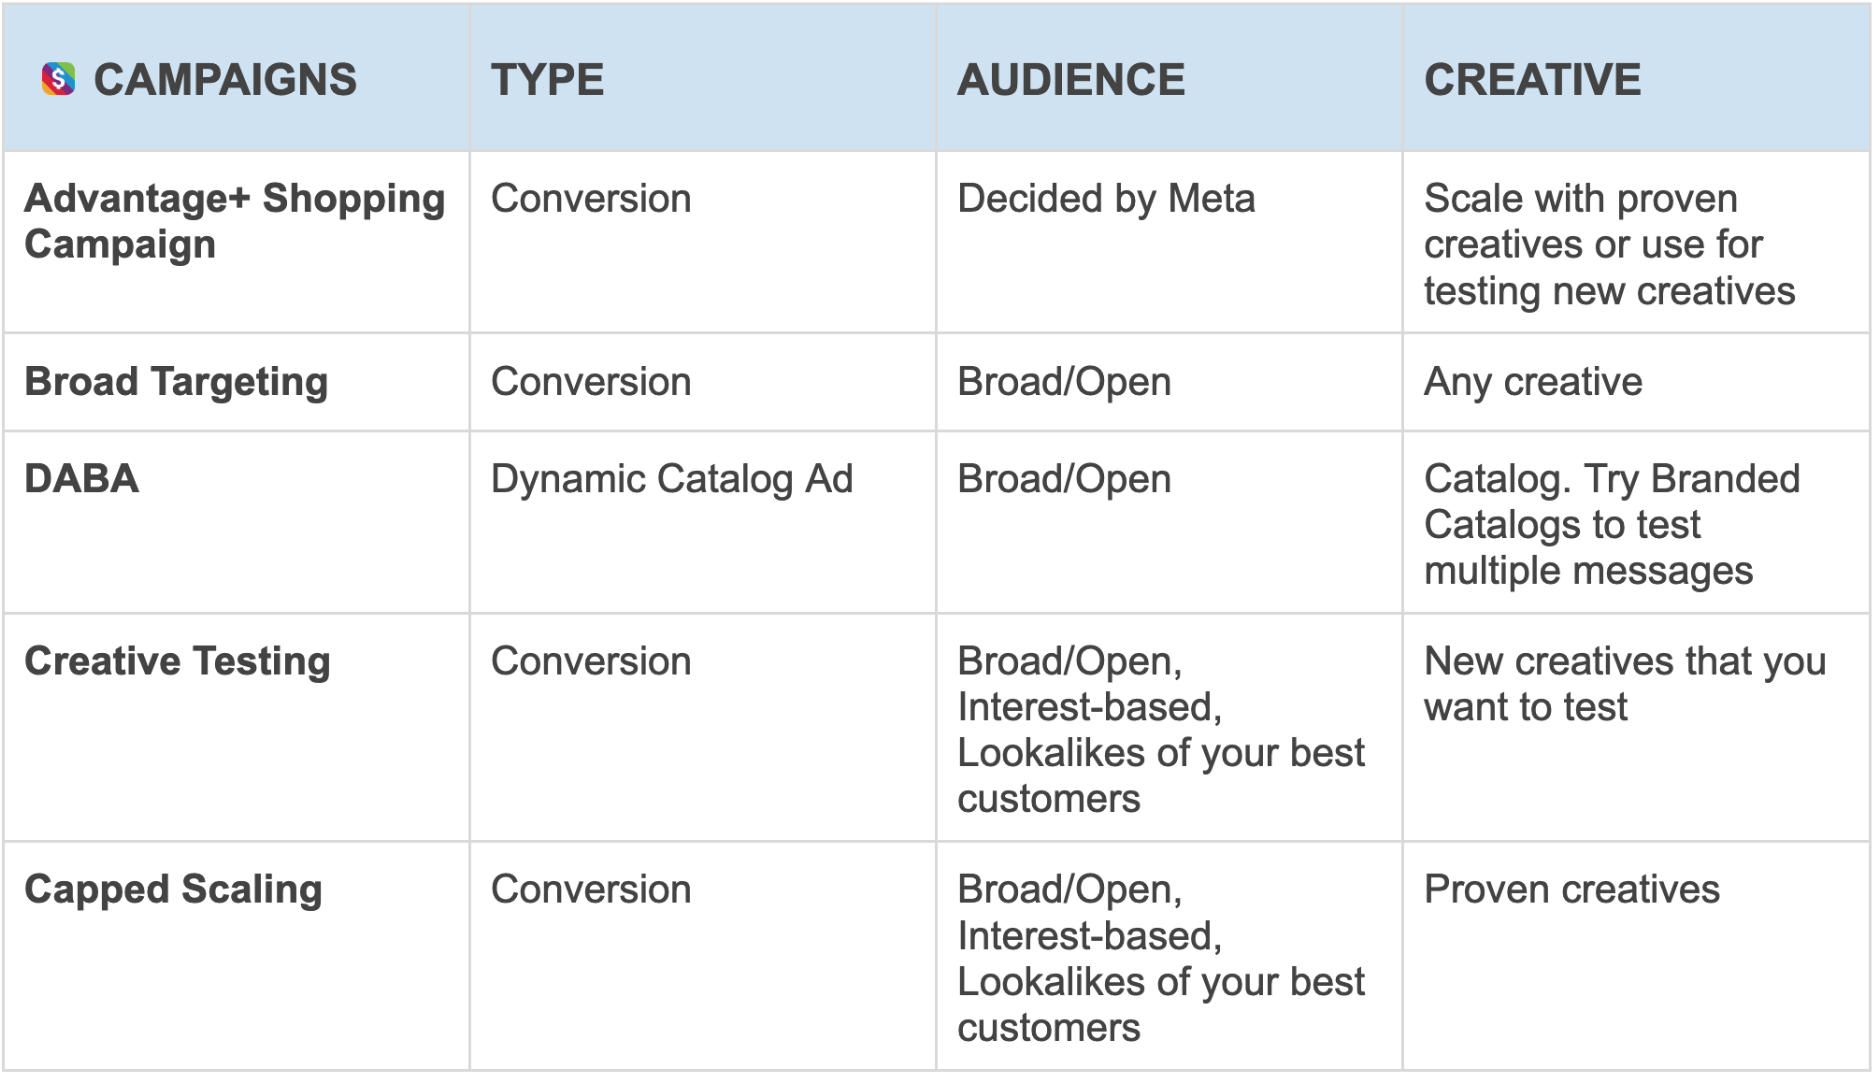Screen dimensions: 1874x1074
Task: Click the Any creative cell
Action: point(1533,382)
